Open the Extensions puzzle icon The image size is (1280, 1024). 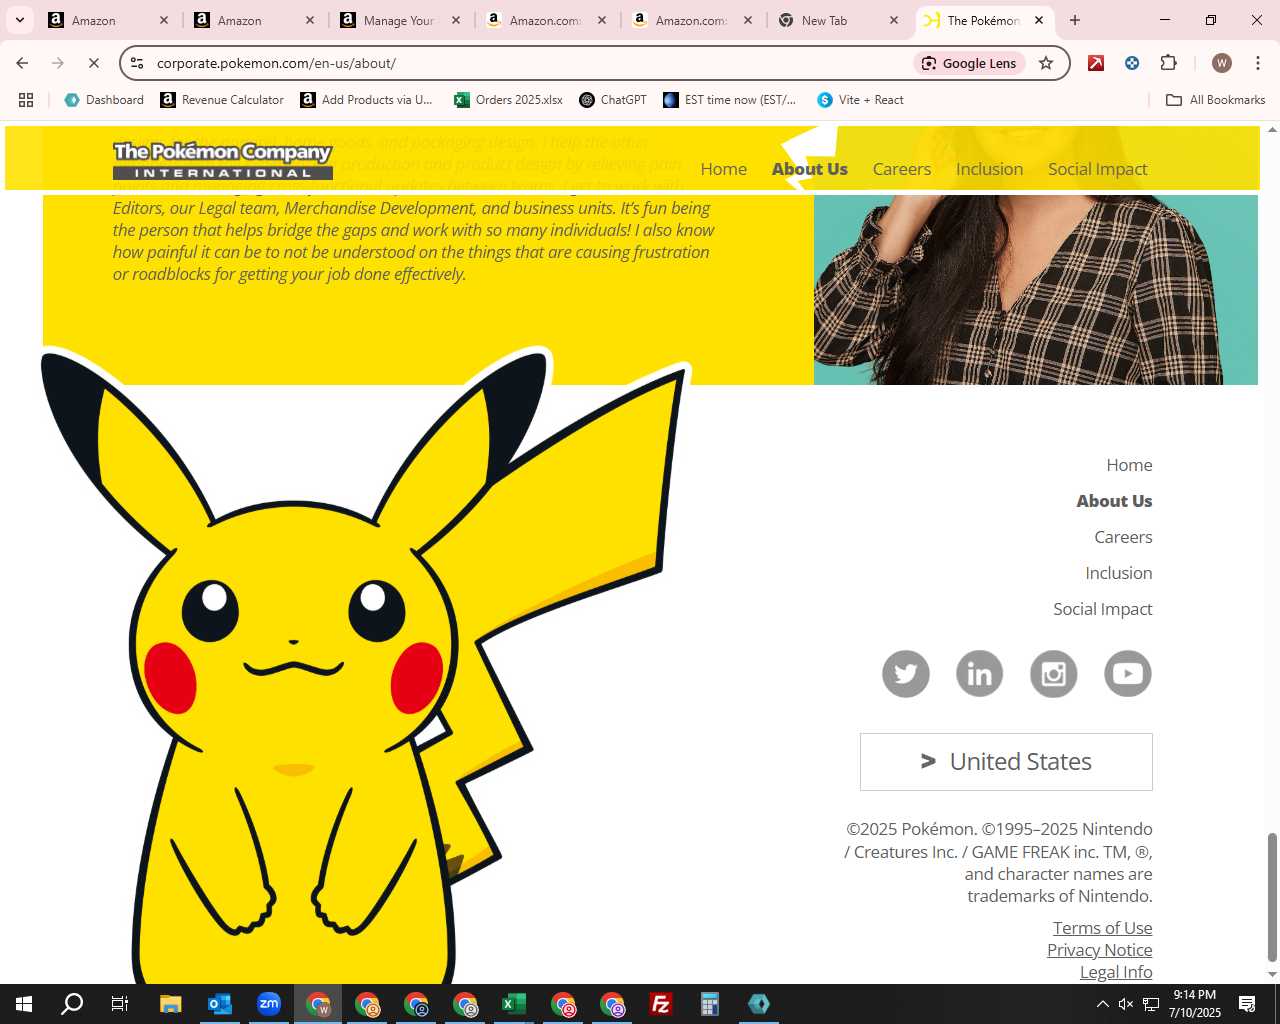tap(1168, 63)
